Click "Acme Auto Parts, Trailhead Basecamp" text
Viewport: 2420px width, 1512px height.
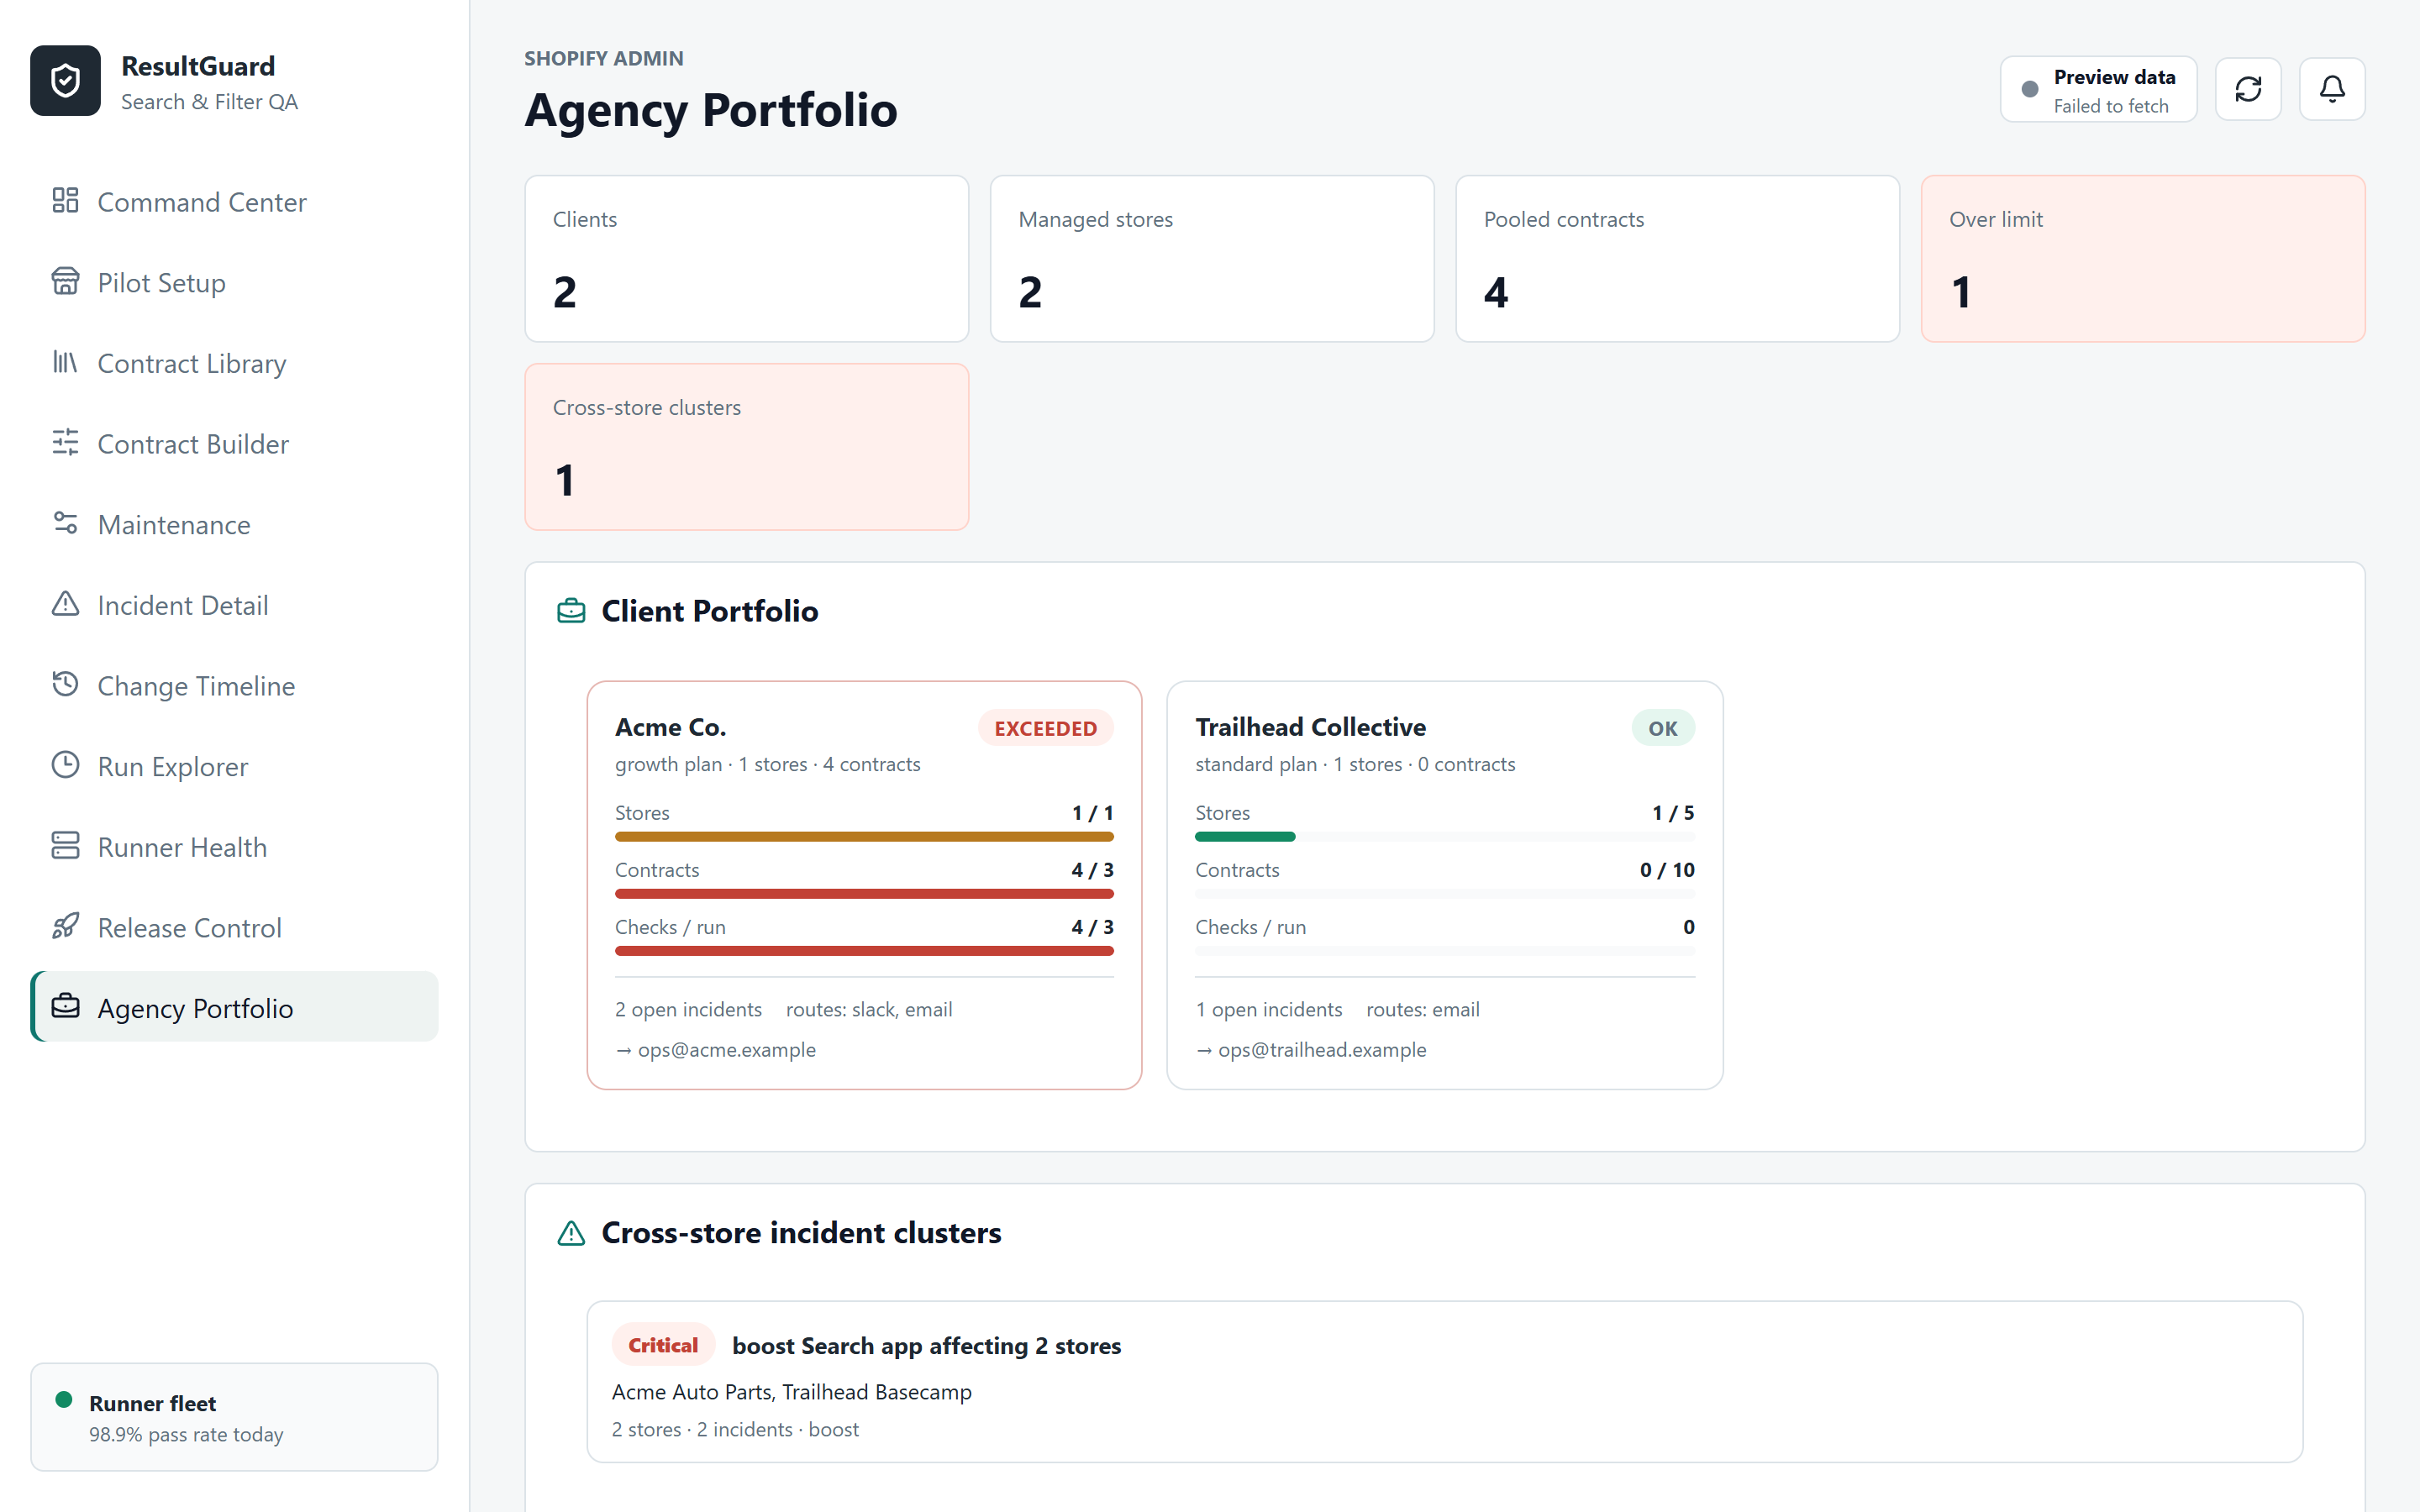tap(792, 1392)
